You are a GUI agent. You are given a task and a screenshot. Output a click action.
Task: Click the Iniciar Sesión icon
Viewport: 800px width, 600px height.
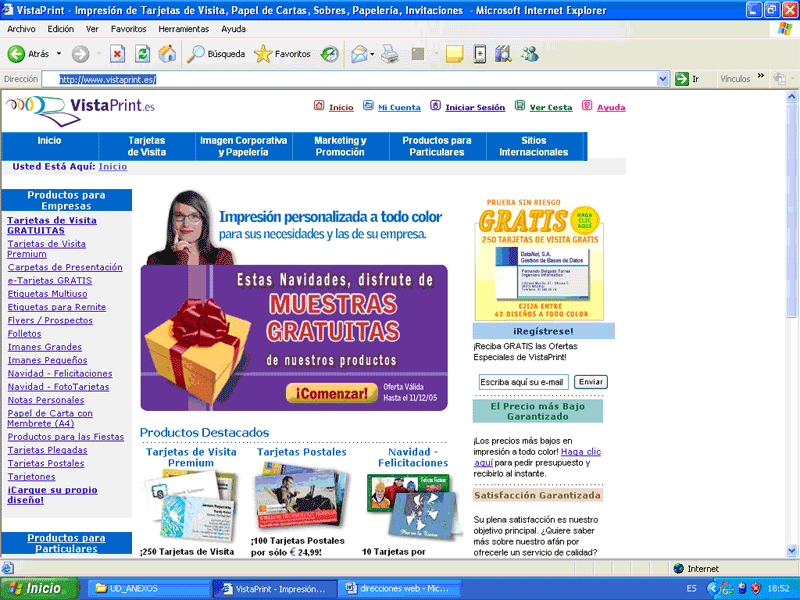tap(435, 106)
